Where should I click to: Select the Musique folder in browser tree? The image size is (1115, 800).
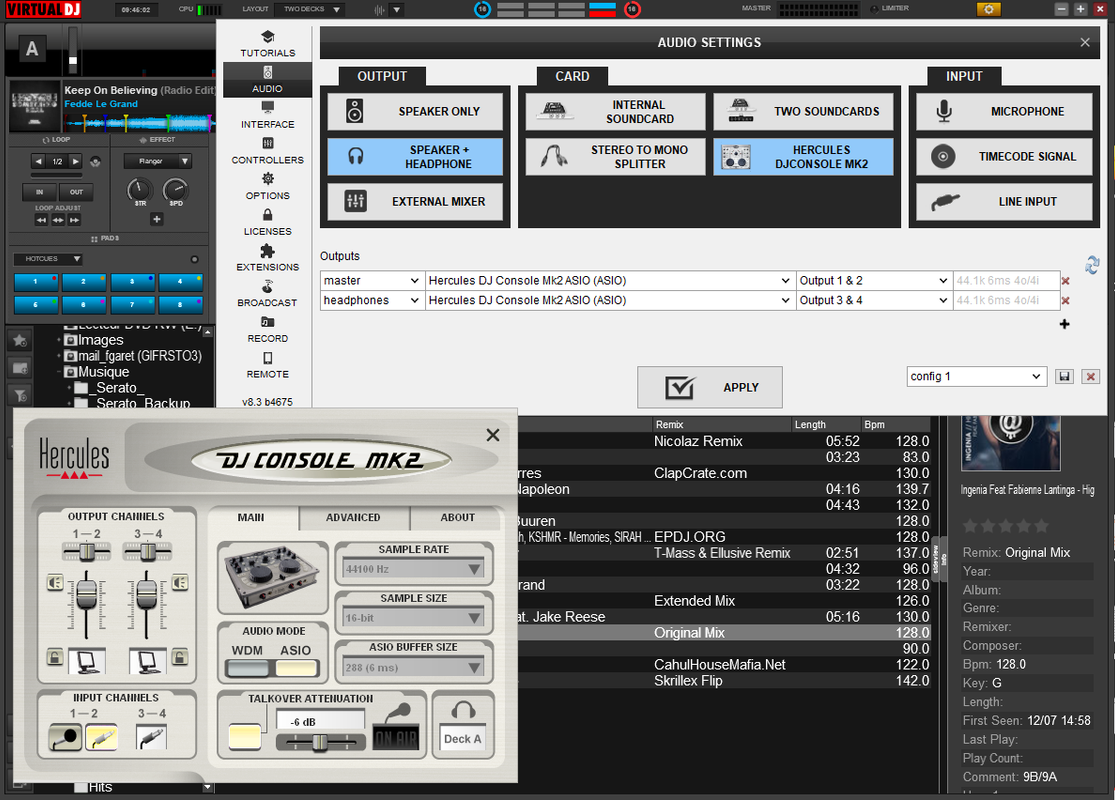[x=104, y=372]
